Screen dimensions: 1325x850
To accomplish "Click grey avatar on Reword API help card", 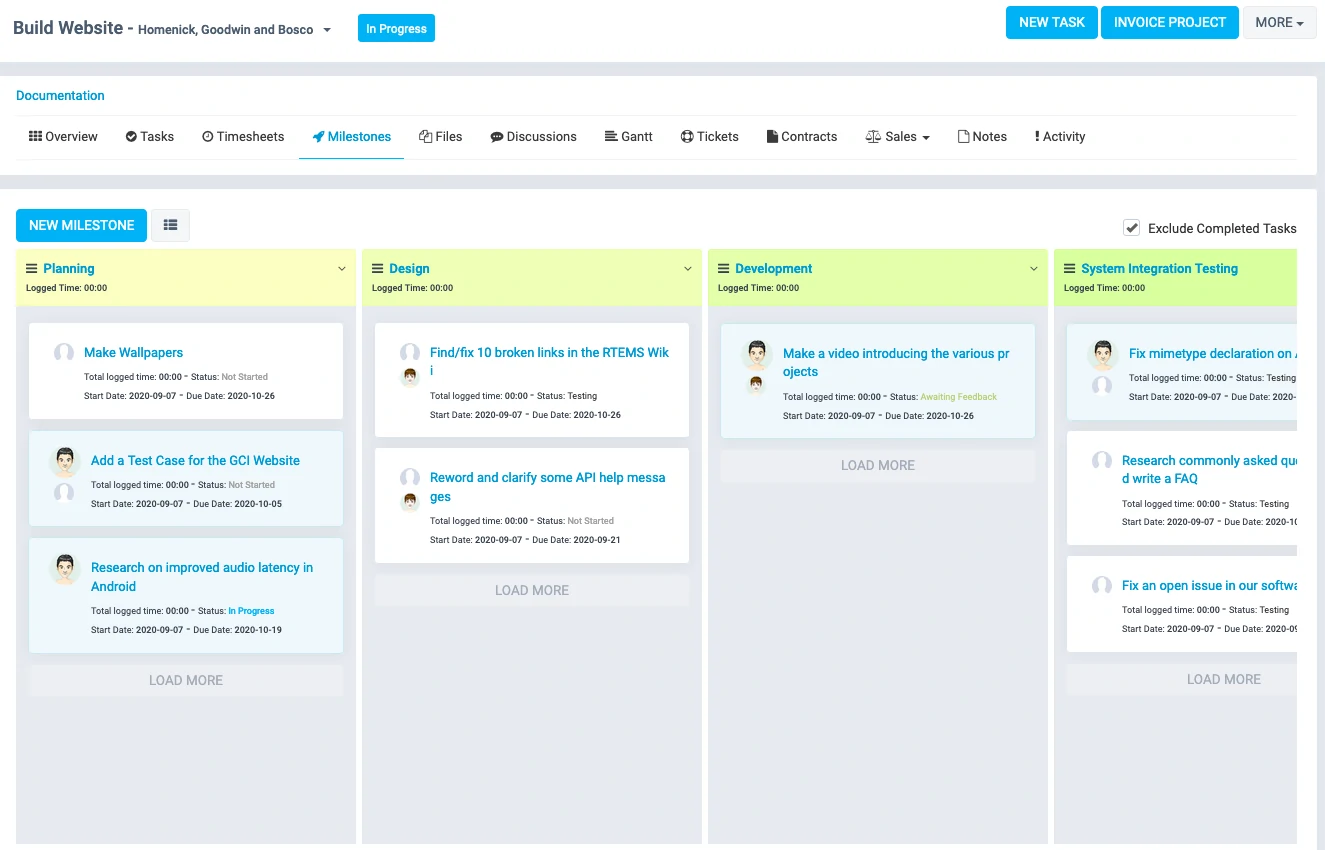I will pos(410,478).
